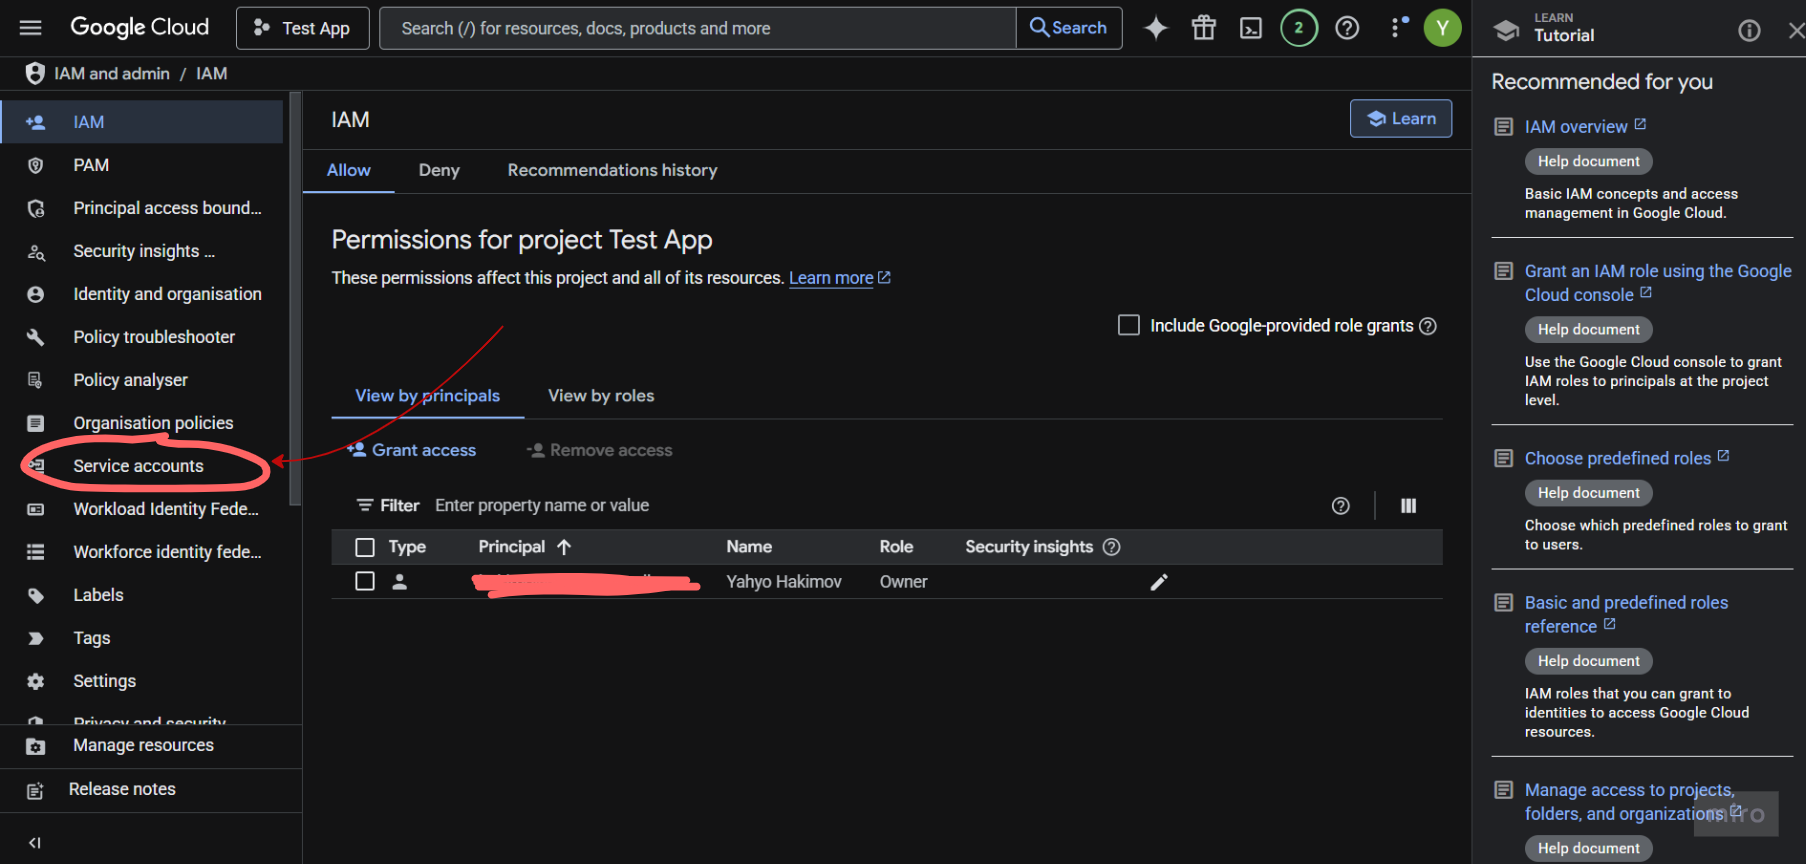Switch to the Deny tab
1806x864 pixels.
tap(439, 171)
